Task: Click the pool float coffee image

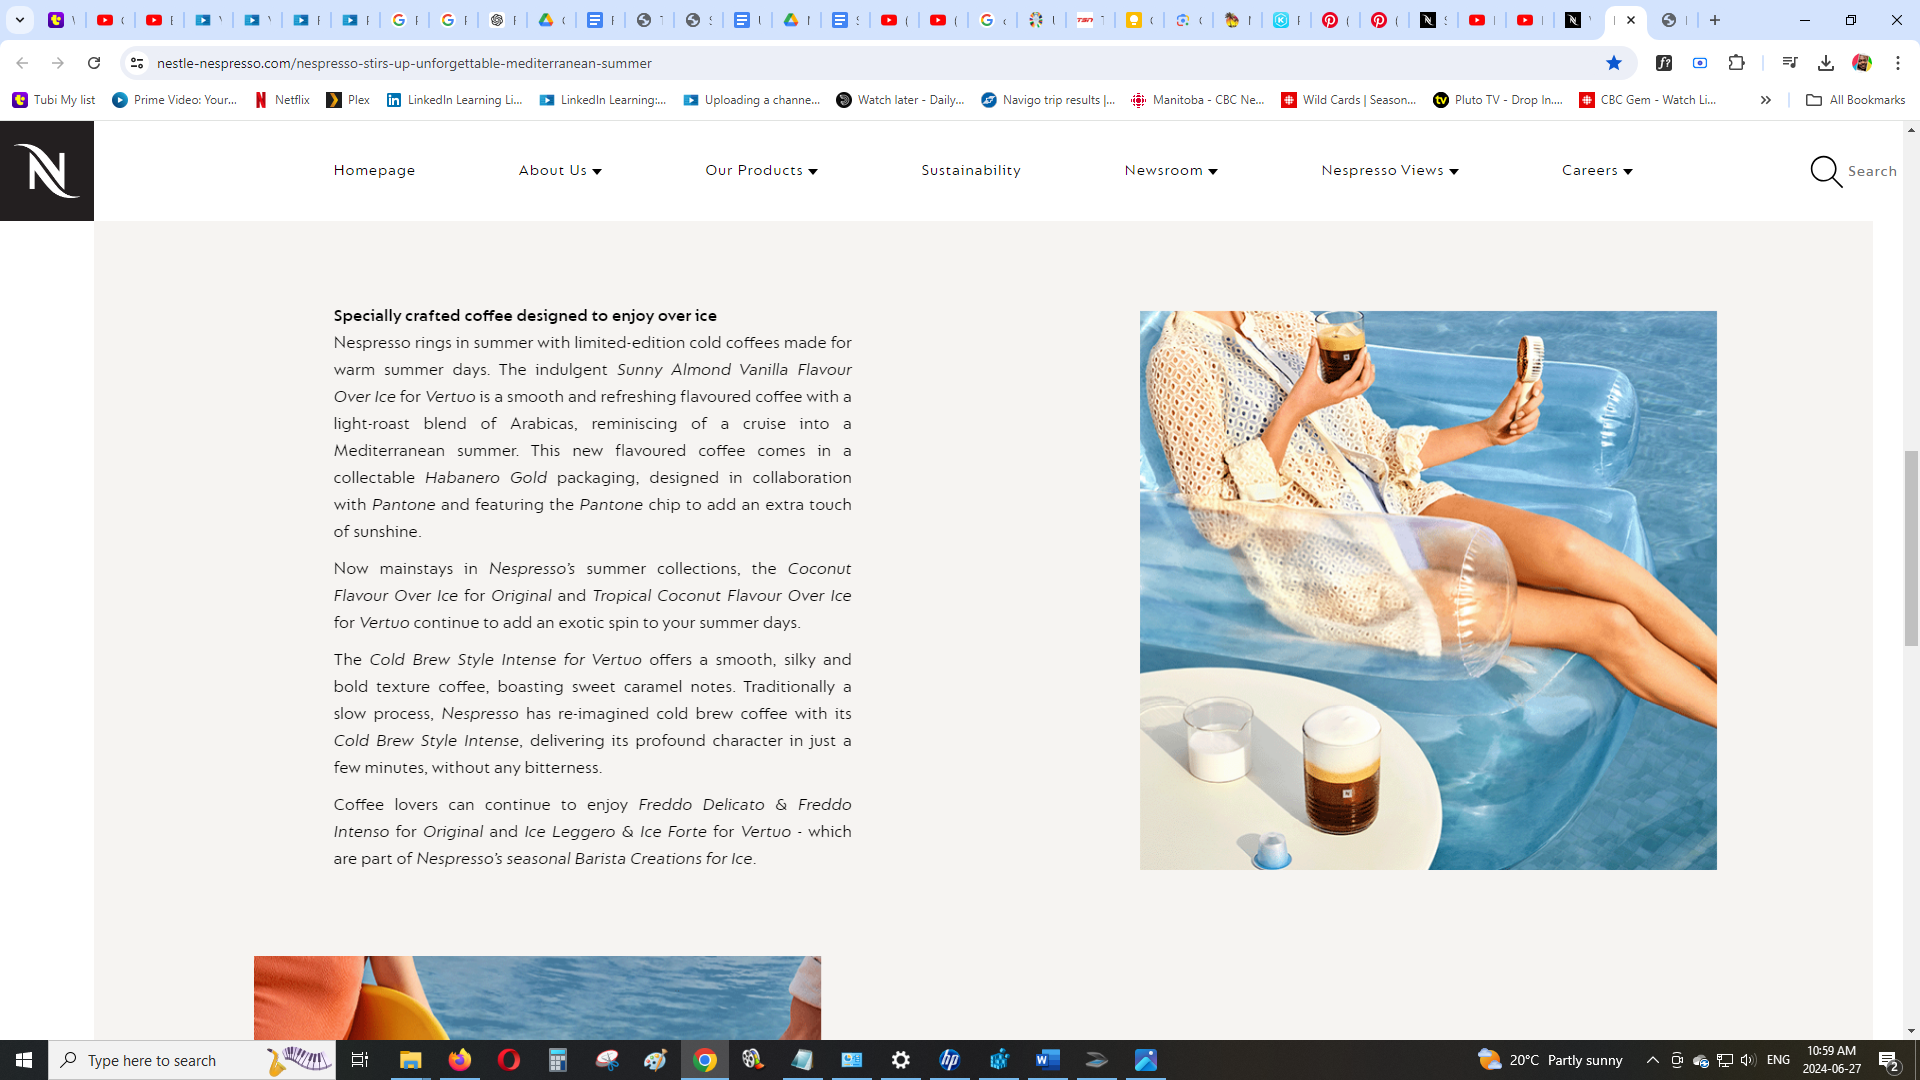Action: tap(1427, 590)
